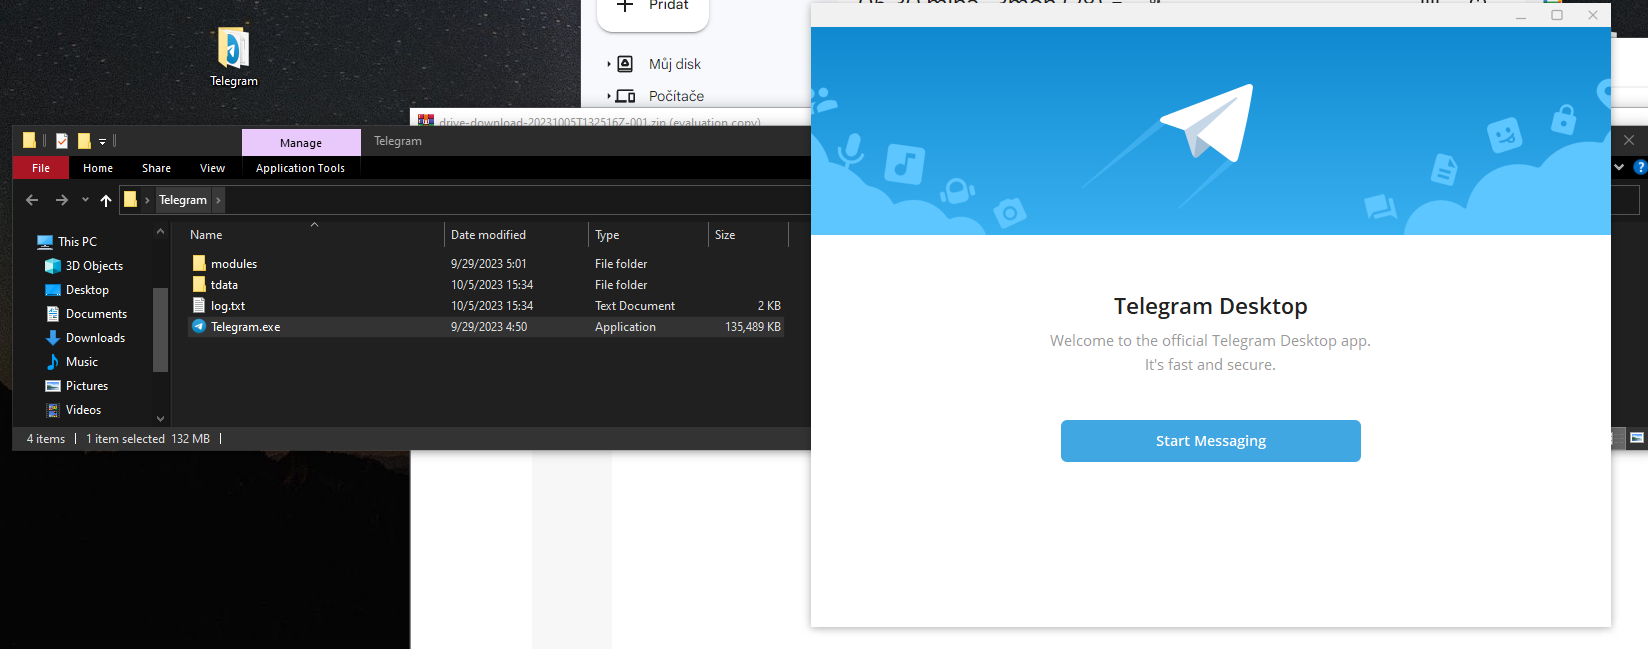Click the Telegram.exe paper plane icon
The image size is (1648, 649).
click(199, 327)
